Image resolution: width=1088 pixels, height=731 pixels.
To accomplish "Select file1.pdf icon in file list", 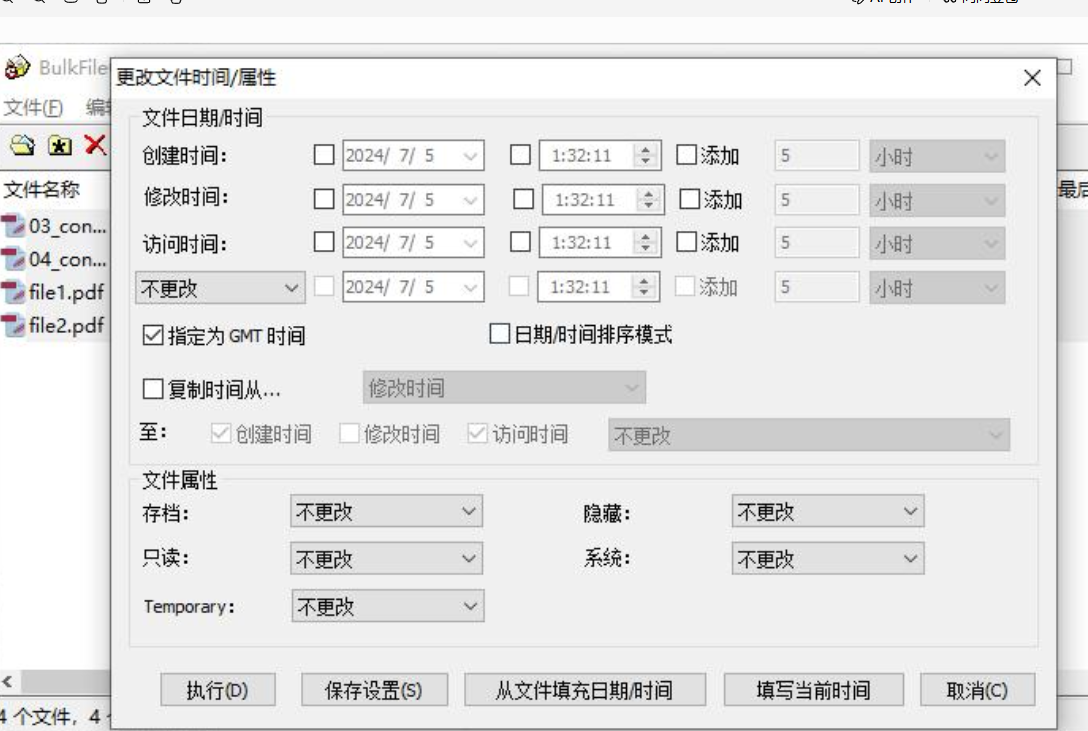I will [x=13, y=292].
